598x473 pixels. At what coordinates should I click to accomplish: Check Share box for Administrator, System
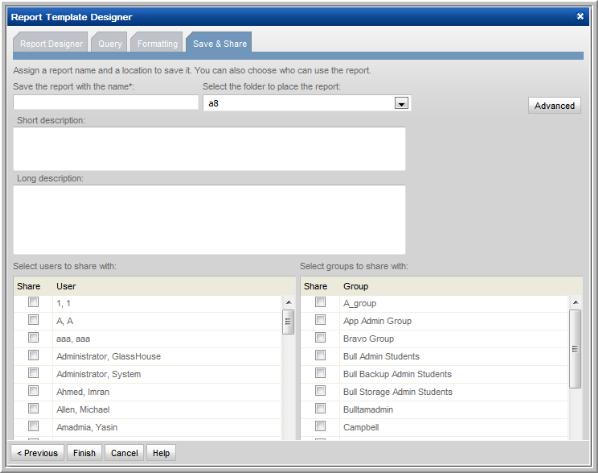[x=34, y=373]
